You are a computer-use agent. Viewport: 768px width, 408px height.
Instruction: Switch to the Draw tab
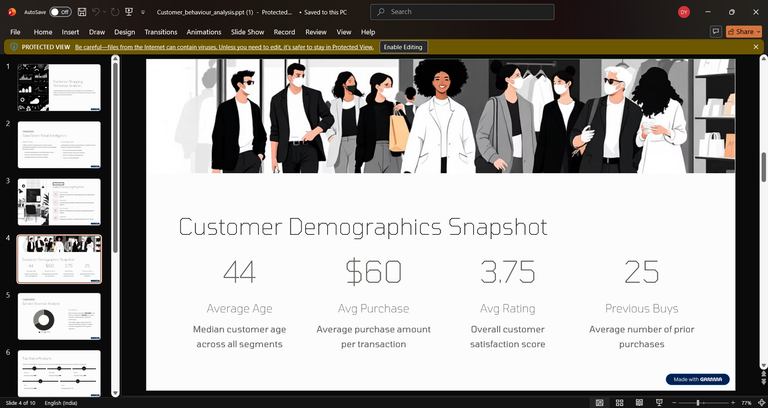tap(97, 32)
